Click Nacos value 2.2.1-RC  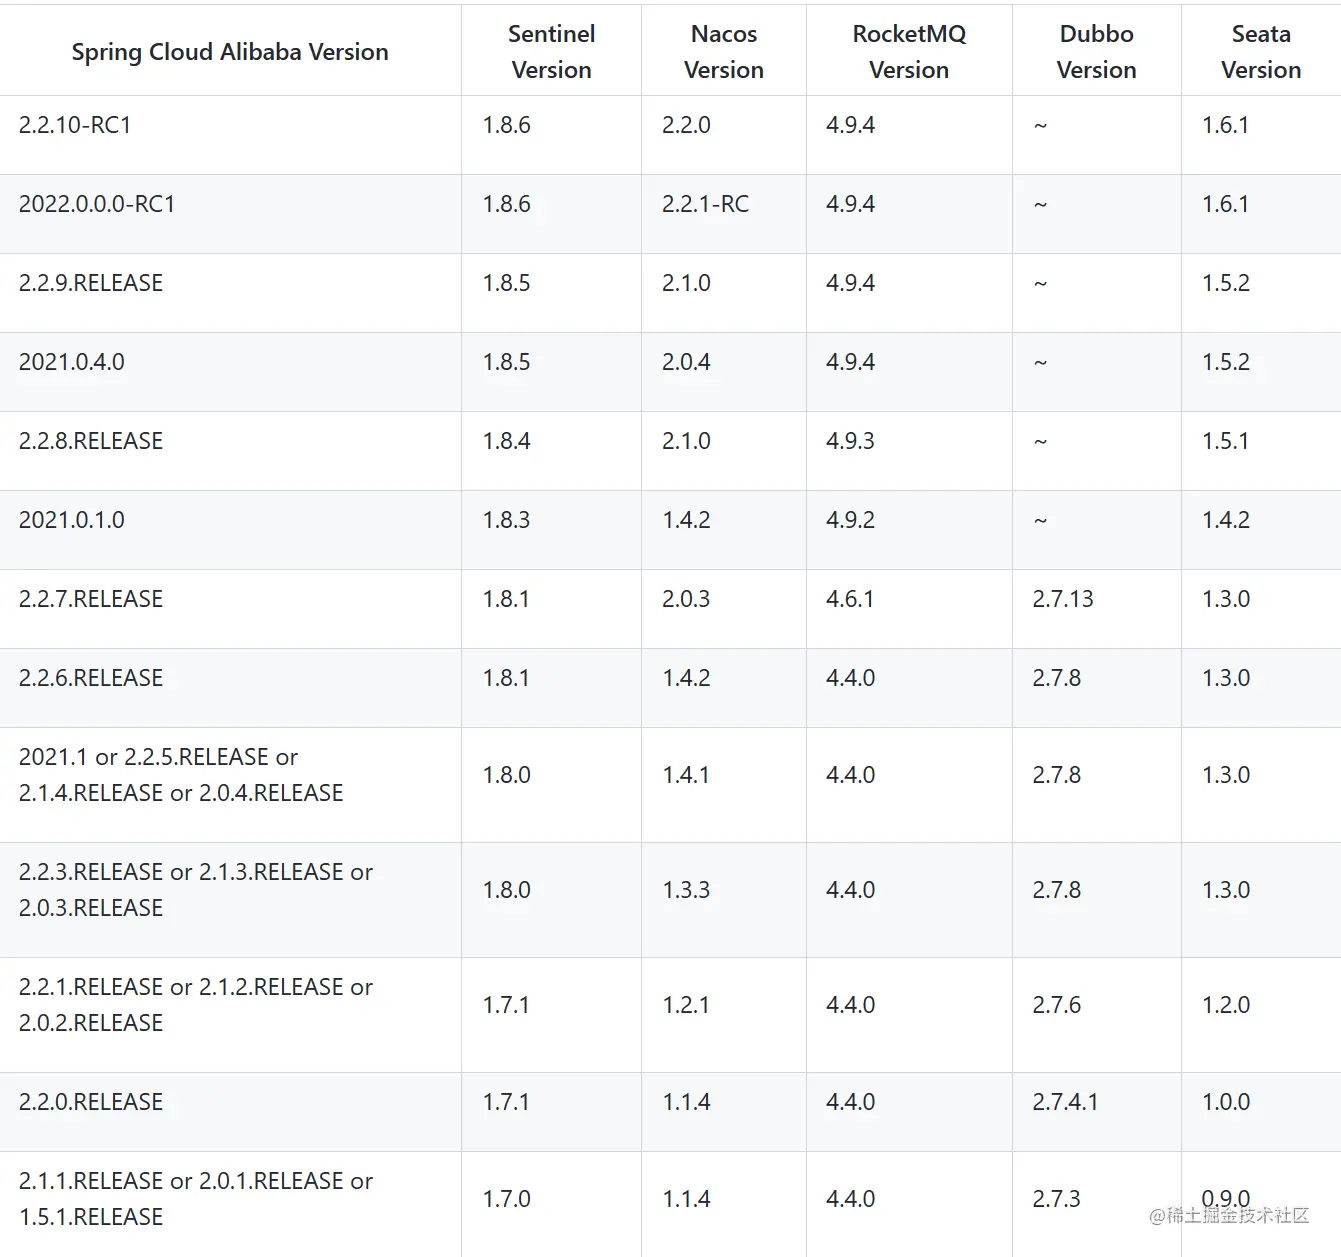[x=705, y=204]
